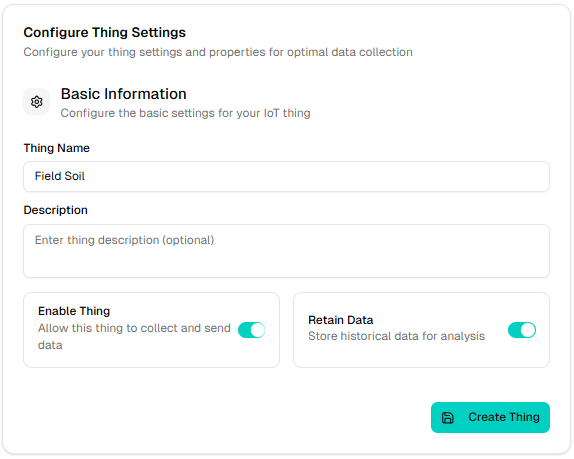This screenshot has height=459, width=574.
Task: Click the 'optimal data collection' subtitle text
Action: [x=350, y=52]
